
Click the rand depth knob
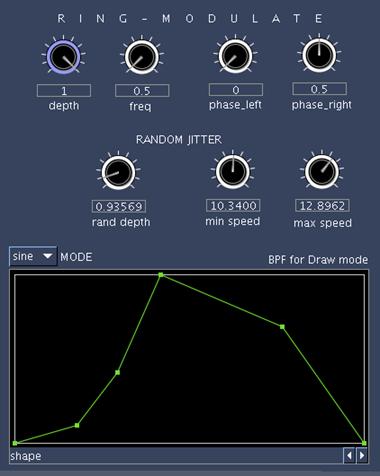[118, 172]
